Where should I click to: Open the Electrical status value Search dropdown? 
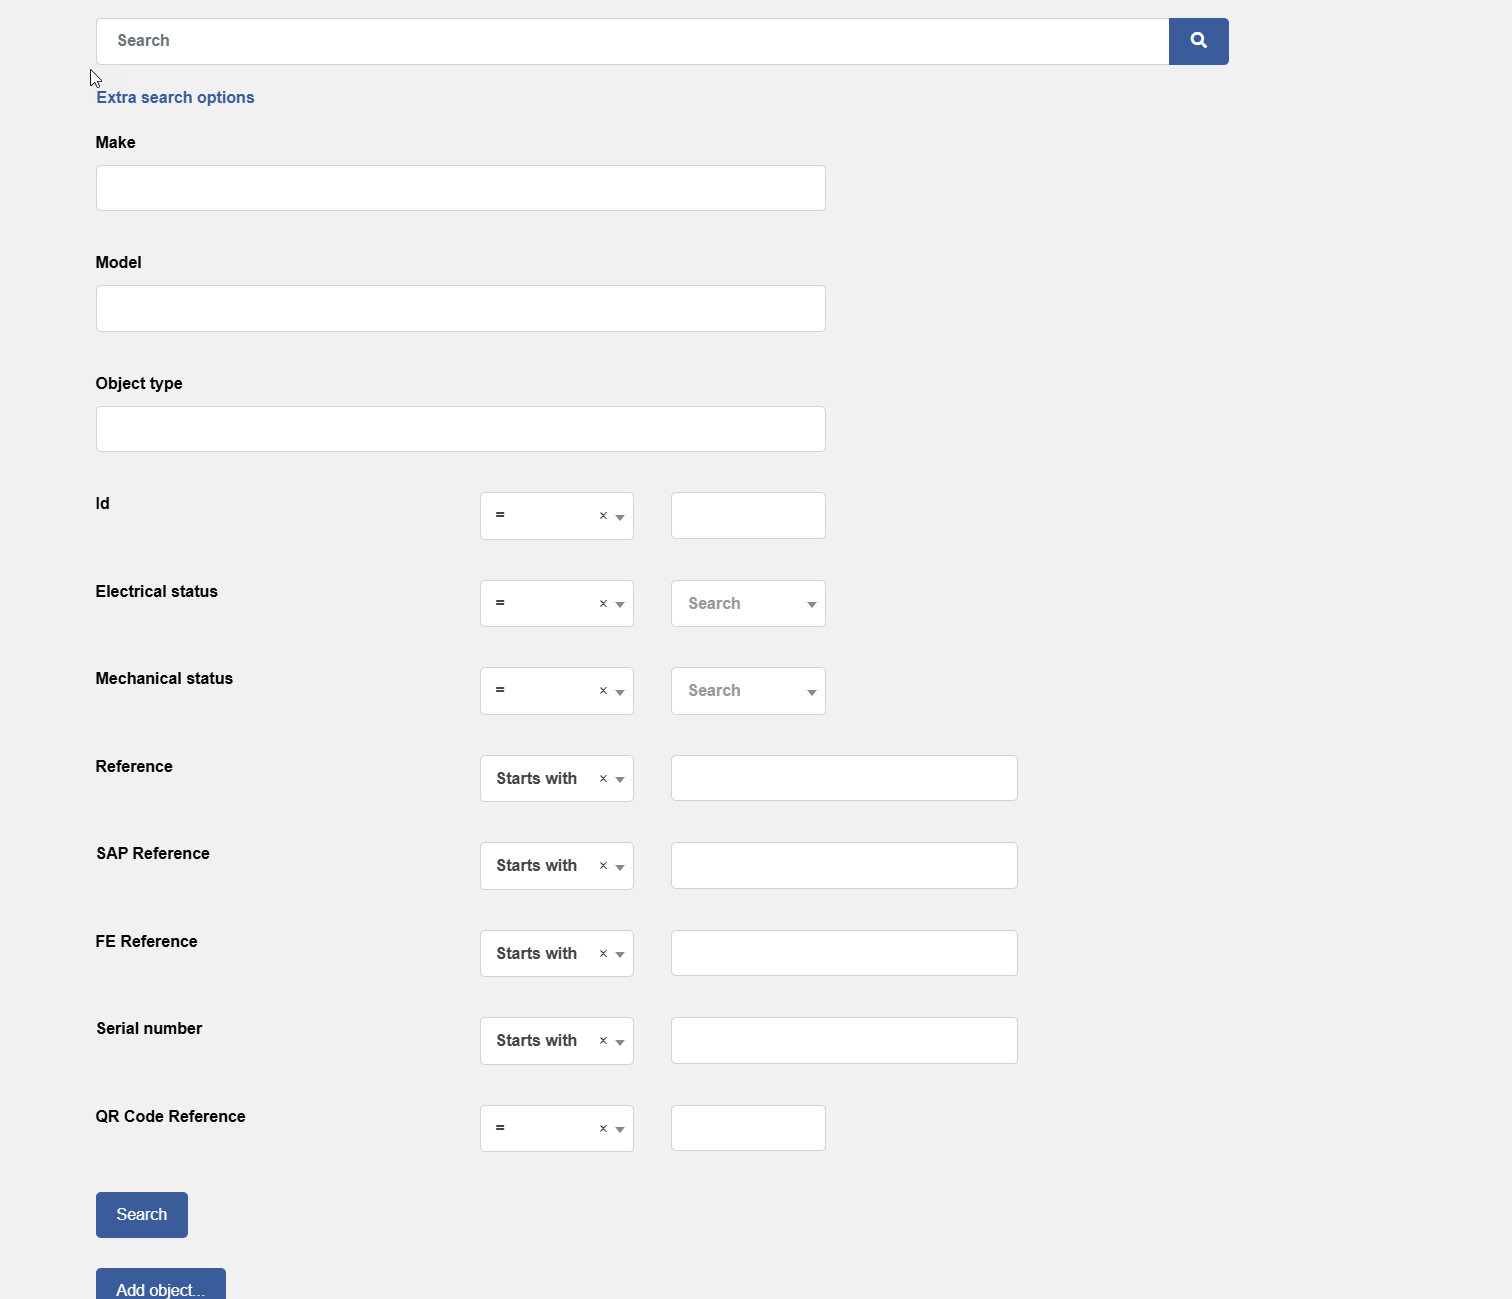point(747,604)
